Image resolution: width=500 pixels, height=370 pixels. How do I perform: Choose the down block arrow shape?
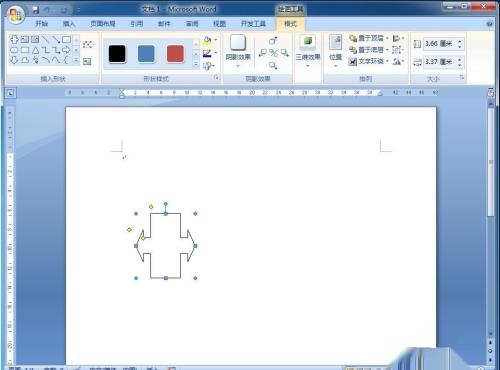[x=14, y=60]
